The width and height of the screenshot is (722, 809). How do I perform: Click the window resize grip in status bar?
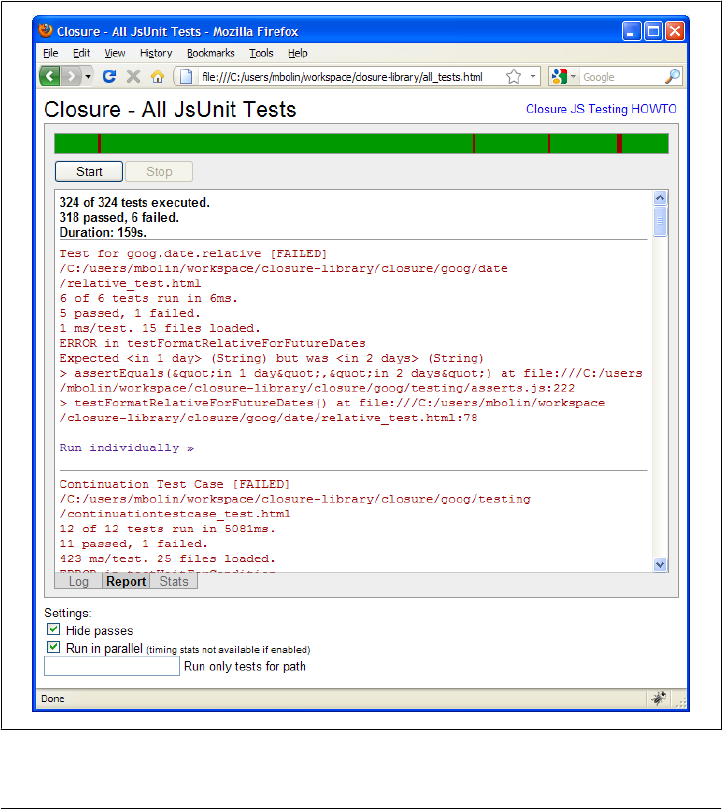pos(681,702)
